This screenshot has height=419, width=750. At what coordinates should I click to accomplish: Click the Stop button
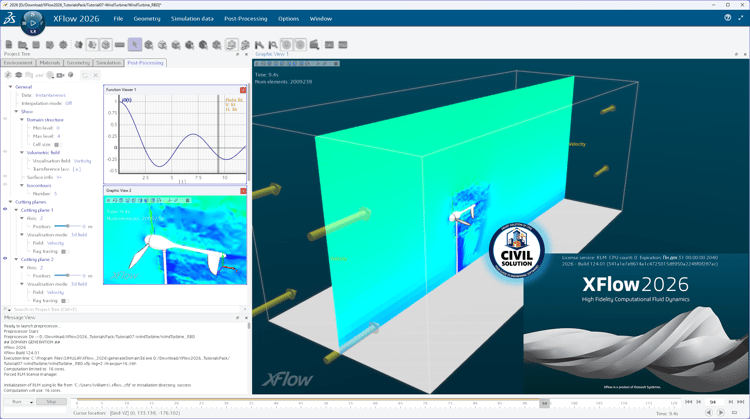click(x=51, y=402)
